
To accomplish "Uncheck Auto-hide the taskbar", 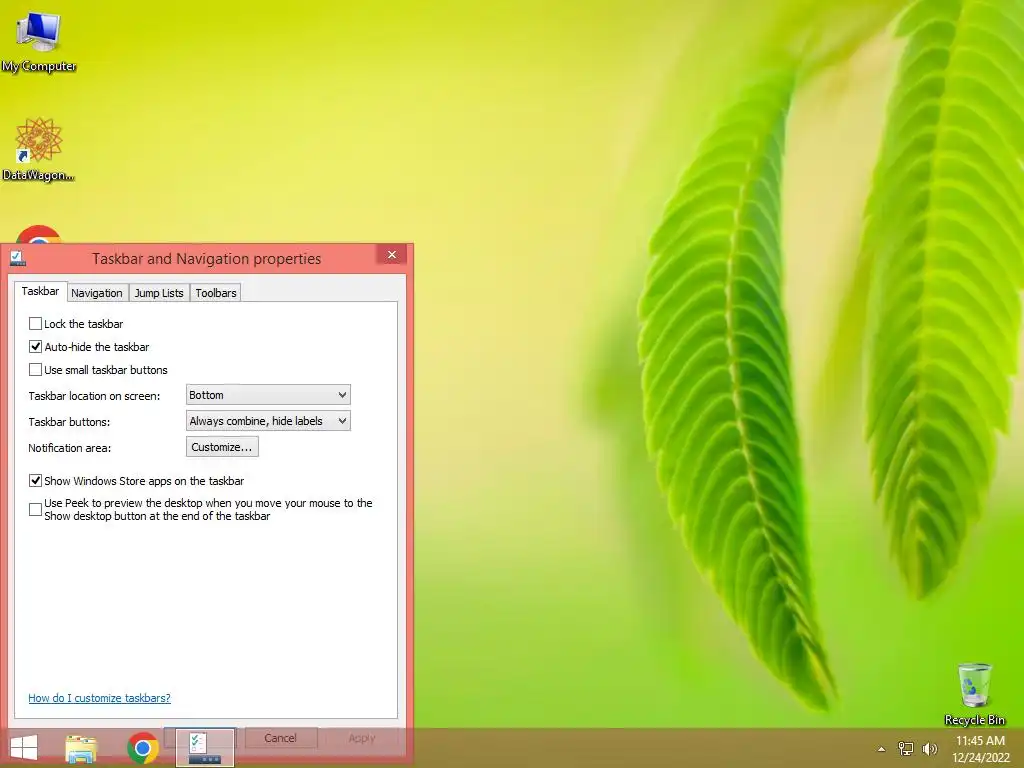I will pos(35,347).
